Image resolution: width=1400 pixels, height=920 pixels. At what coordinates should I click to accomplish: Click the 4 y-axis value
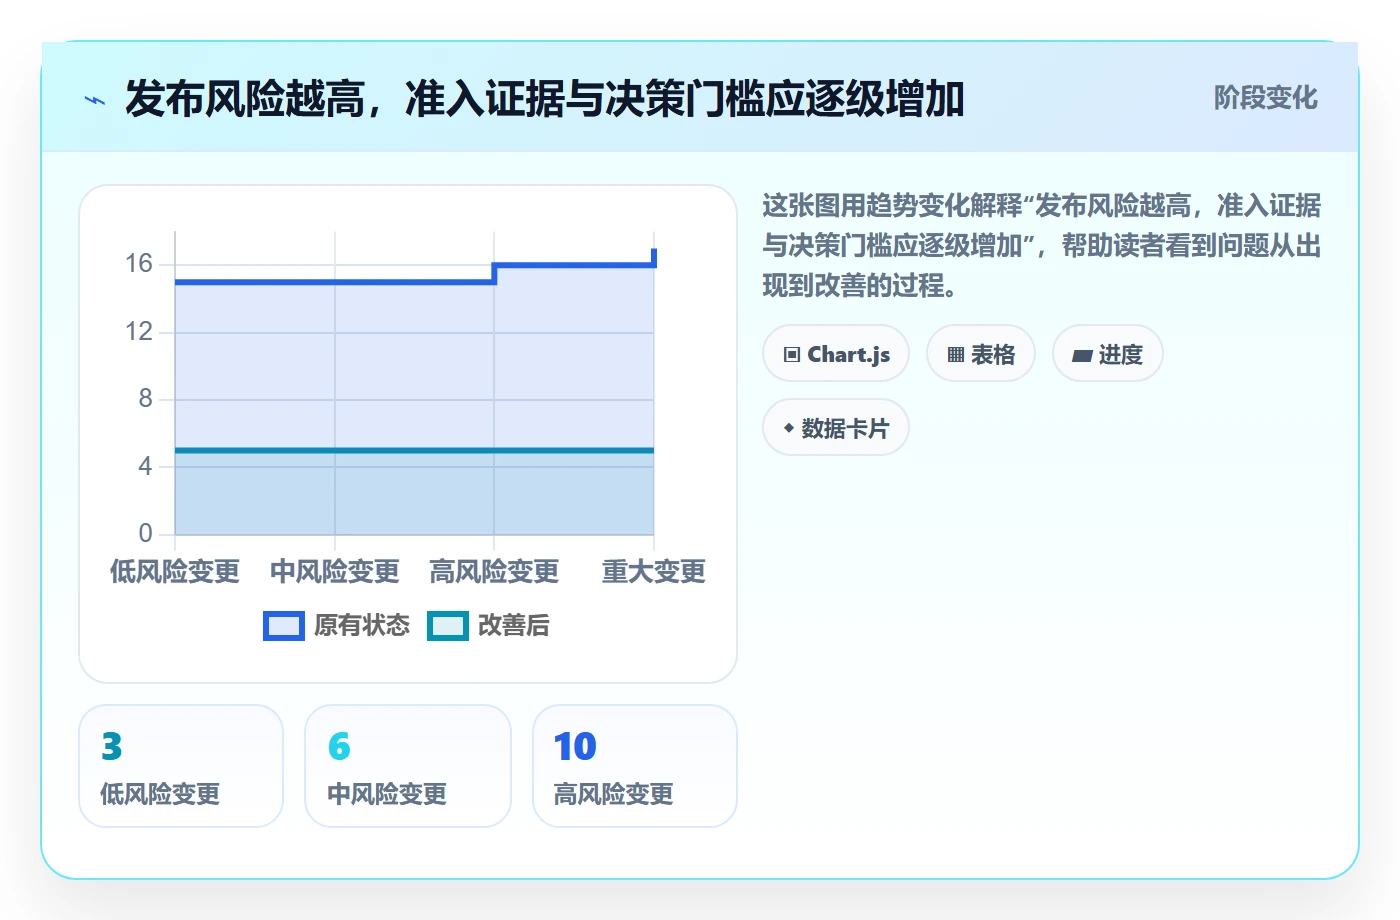(x=146, y=466)
